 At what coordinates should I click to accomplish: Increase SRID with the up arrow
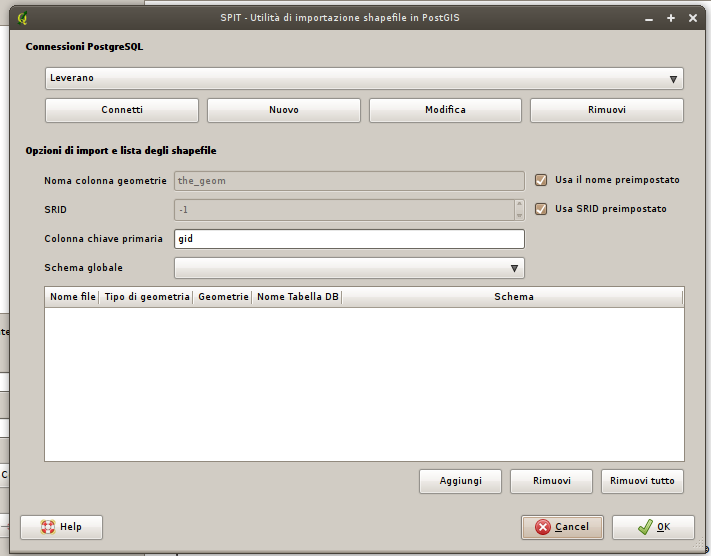(519, 205)
